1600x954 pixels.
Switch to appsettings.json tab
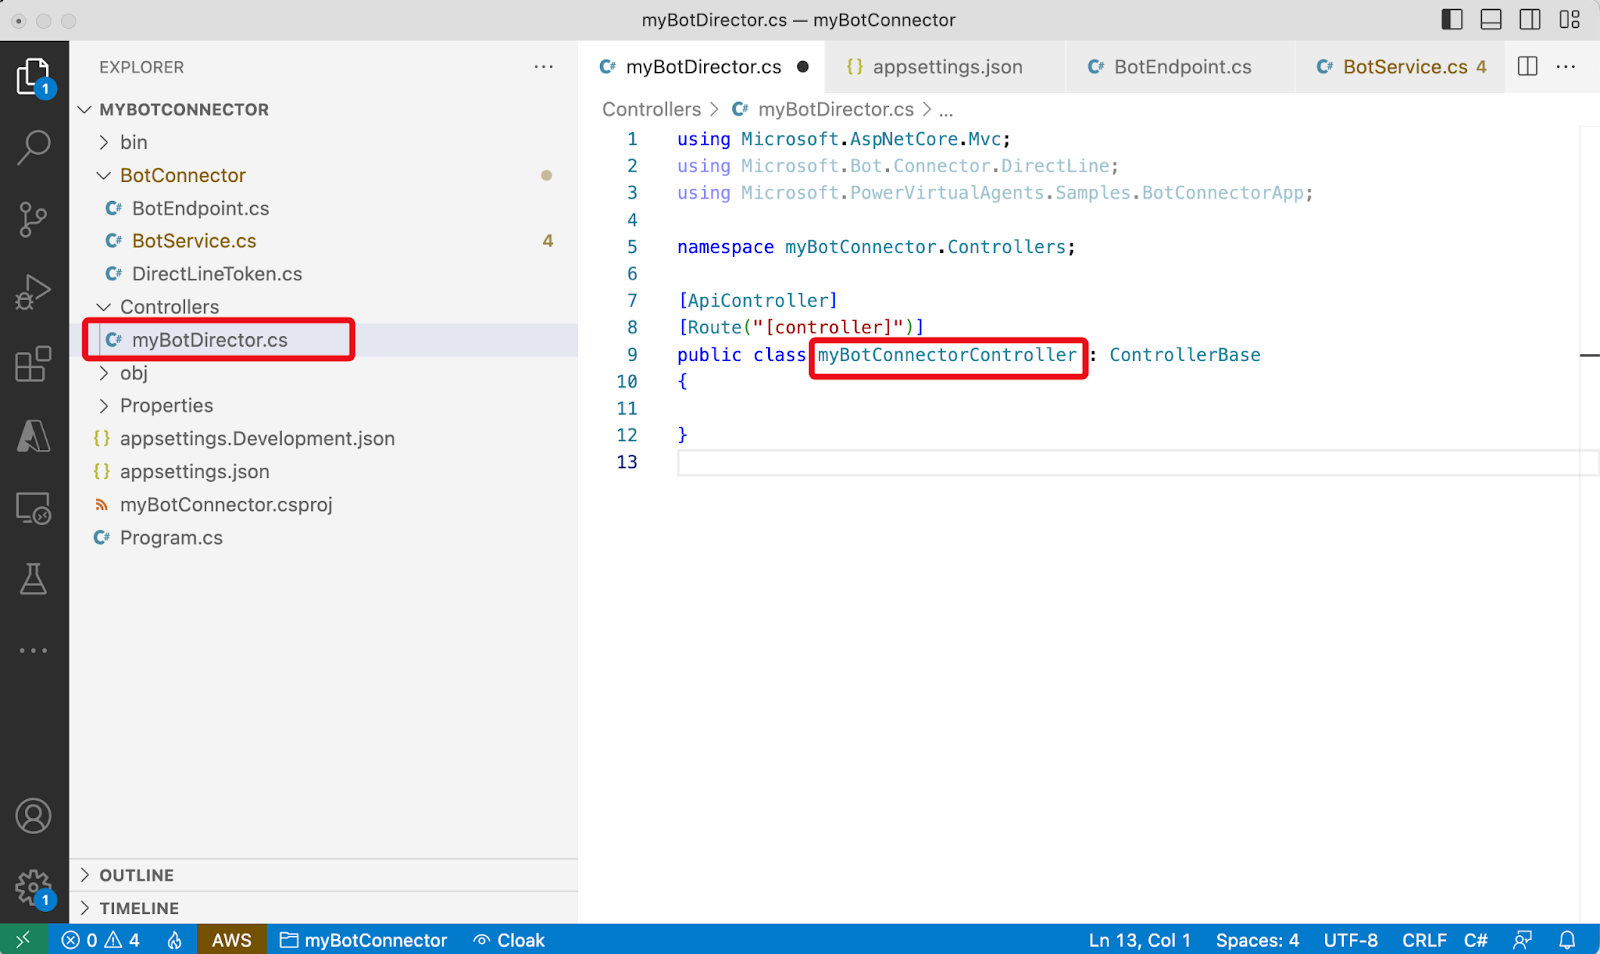[946, 67]
